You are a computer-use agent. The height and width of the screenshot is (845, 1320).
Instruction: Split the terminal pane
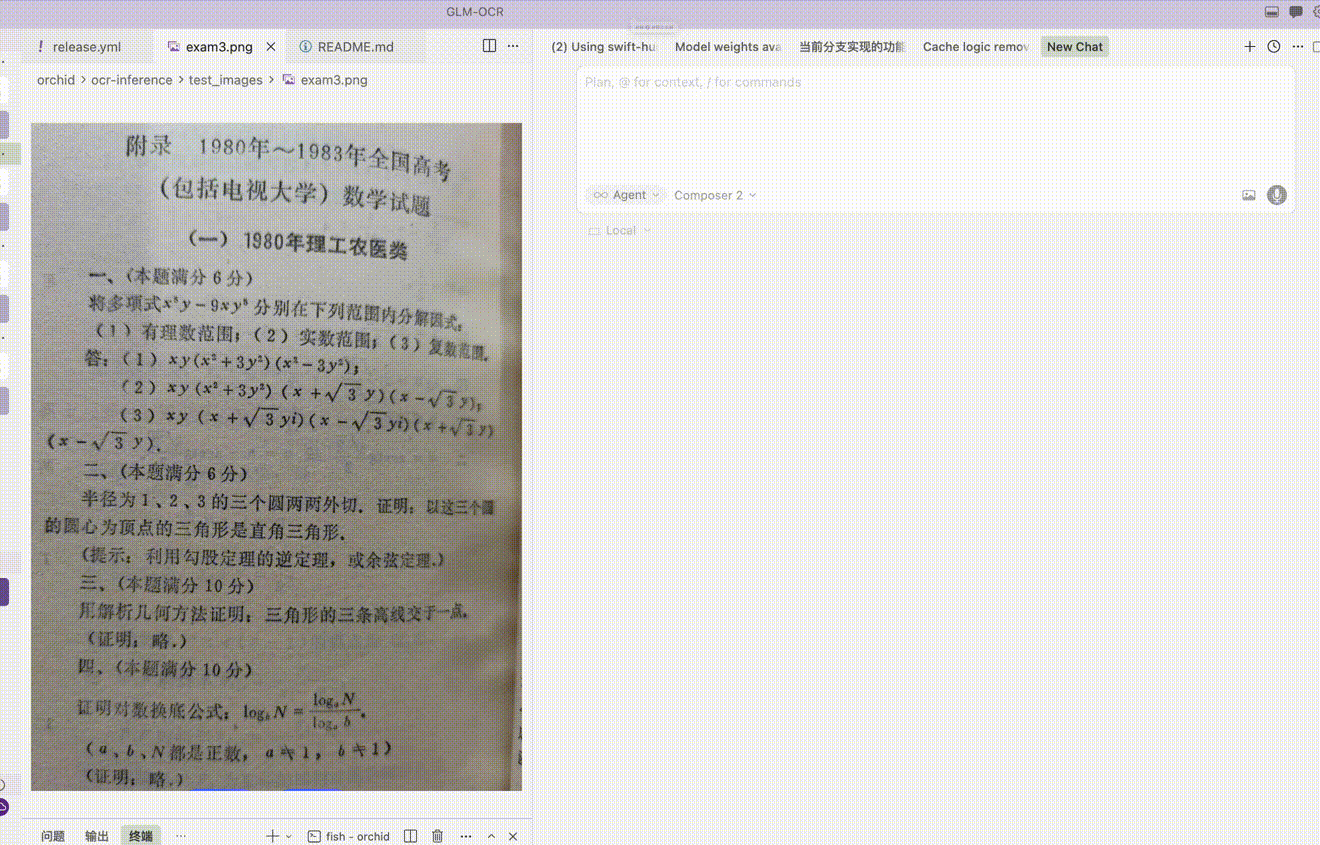pos(410,836)
